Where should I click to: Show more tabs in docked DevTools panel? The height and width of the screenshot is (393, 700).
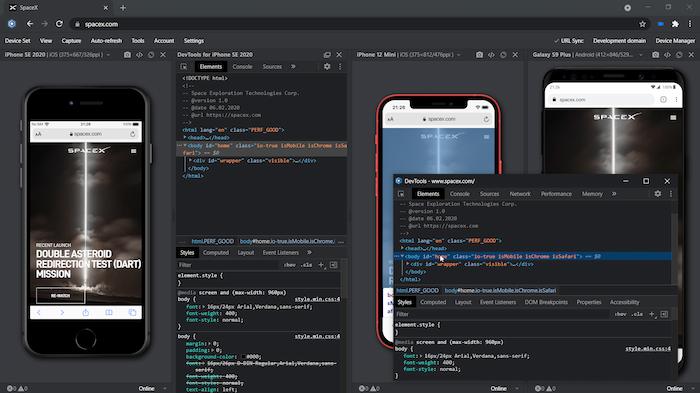point(293,67)
